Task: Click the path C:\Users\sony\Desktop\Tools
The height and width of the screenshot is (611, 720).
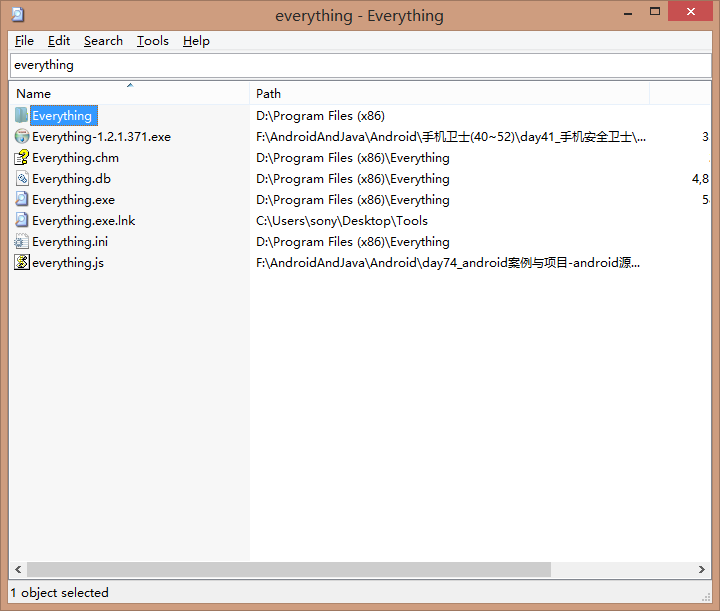Action: pos(342,221)
